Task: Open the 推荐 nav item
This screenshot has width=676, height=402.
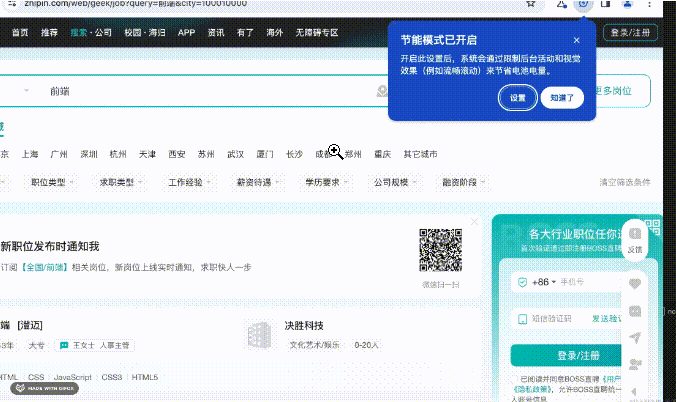Action: click(49, 32)
